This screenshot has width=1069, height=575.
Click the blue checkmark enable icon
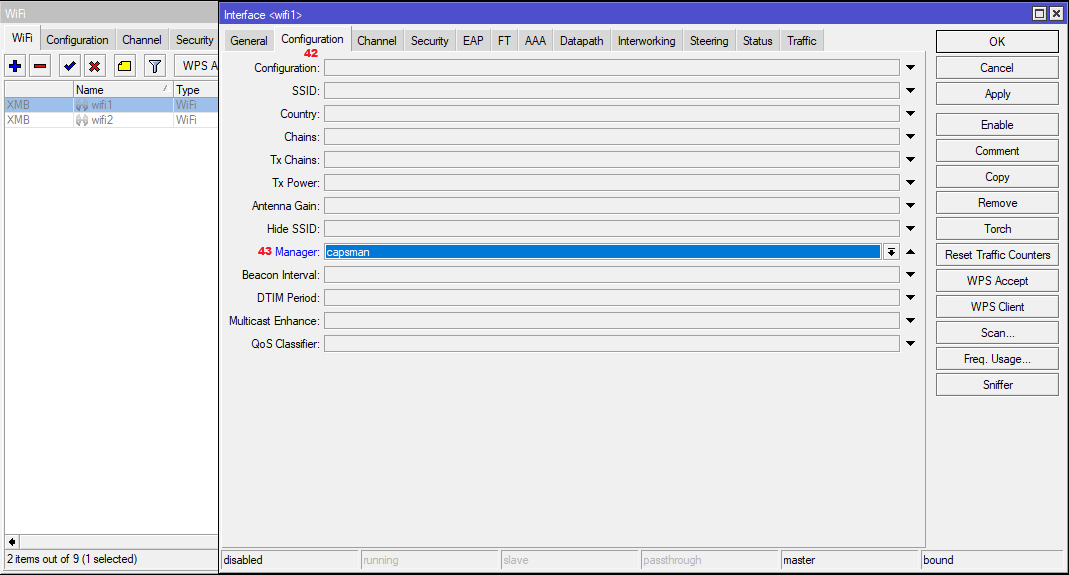69,66
